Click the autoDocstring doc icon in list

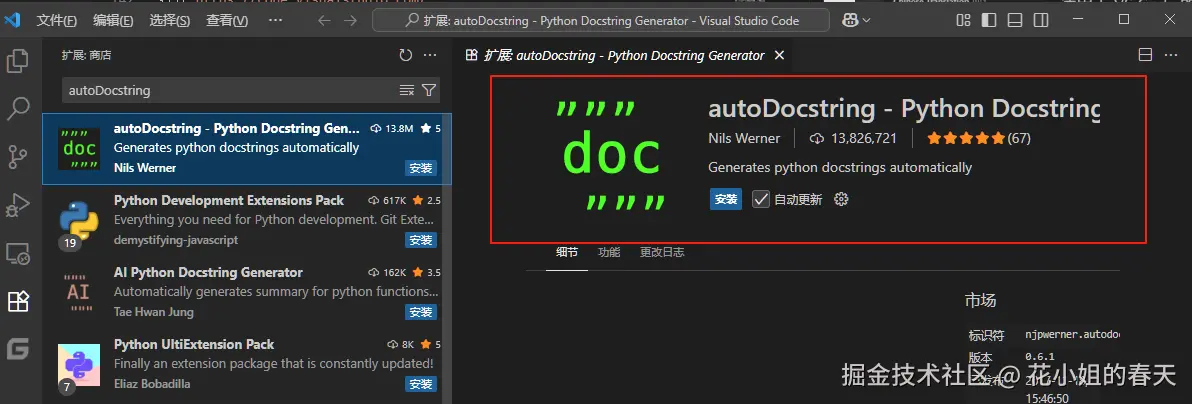coord(79,148)
